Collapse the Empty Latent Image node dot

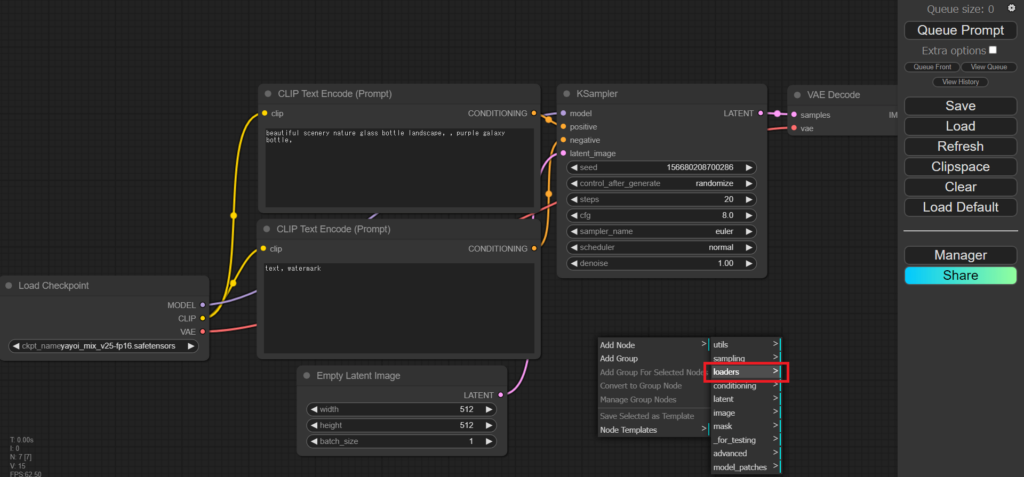click(x=306, y=376)
